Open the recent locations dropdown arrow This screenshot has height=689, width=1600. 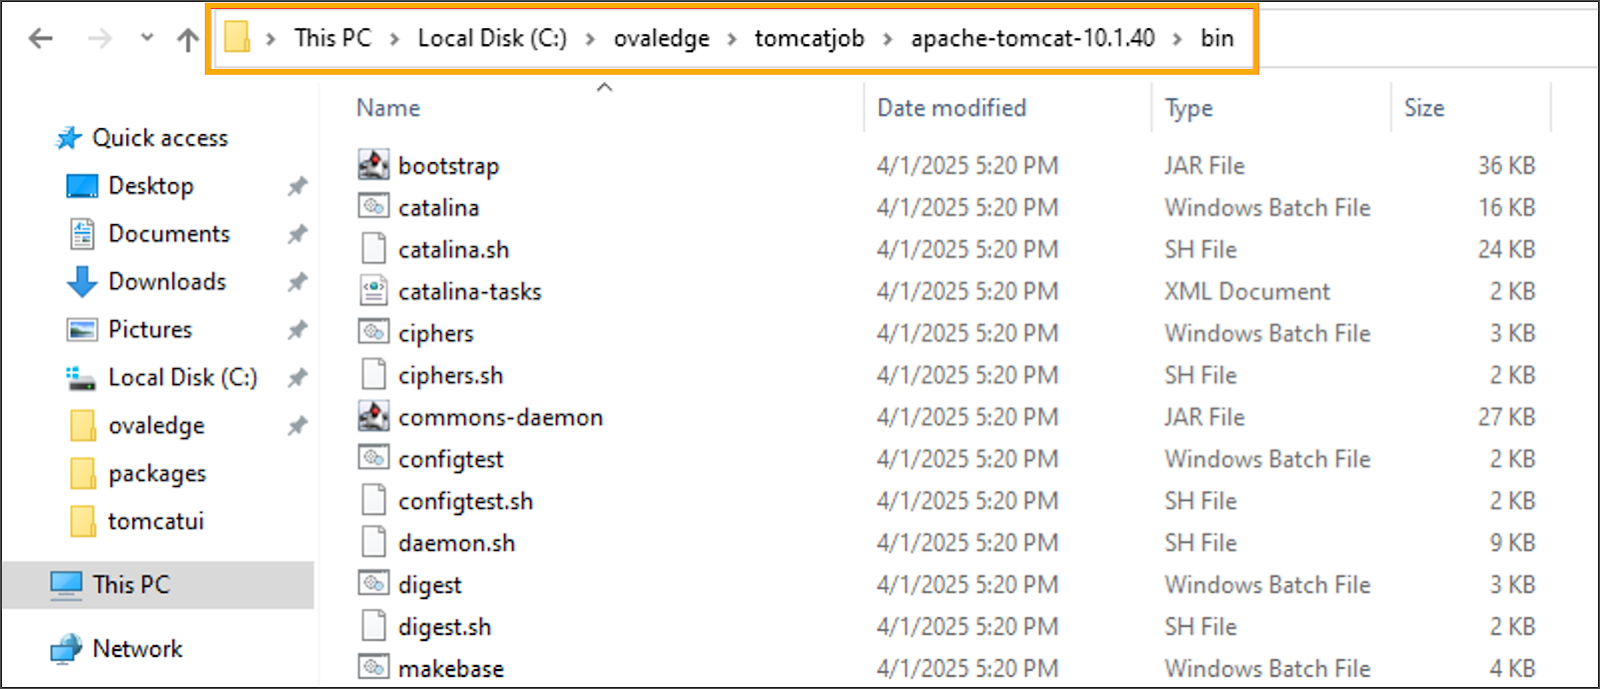(x=147, y=38)
